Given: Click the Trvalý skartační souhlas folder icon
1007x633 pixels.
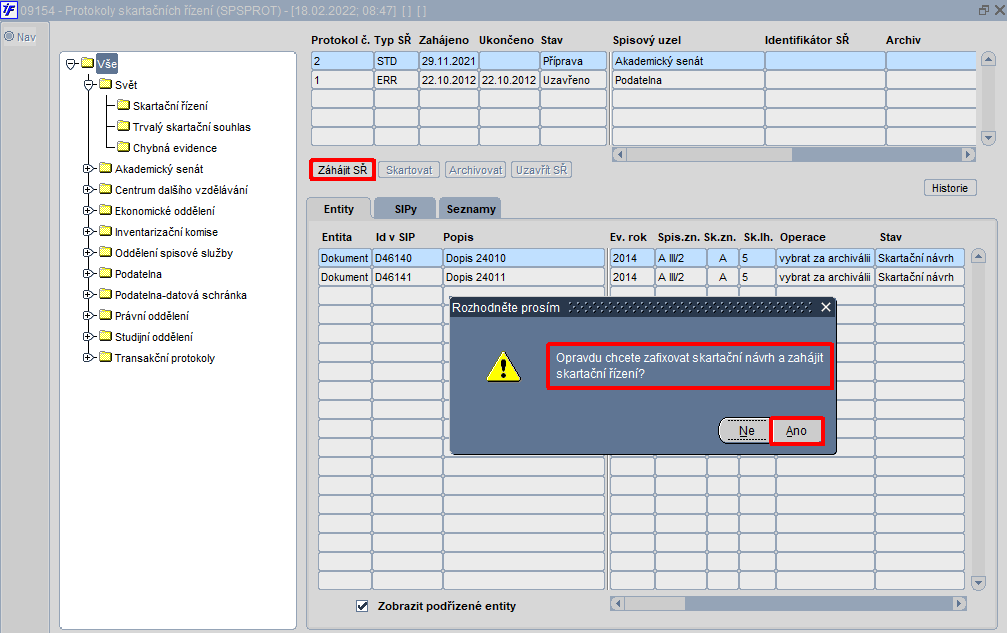Looking at the screenshot, I should [124, 127].
